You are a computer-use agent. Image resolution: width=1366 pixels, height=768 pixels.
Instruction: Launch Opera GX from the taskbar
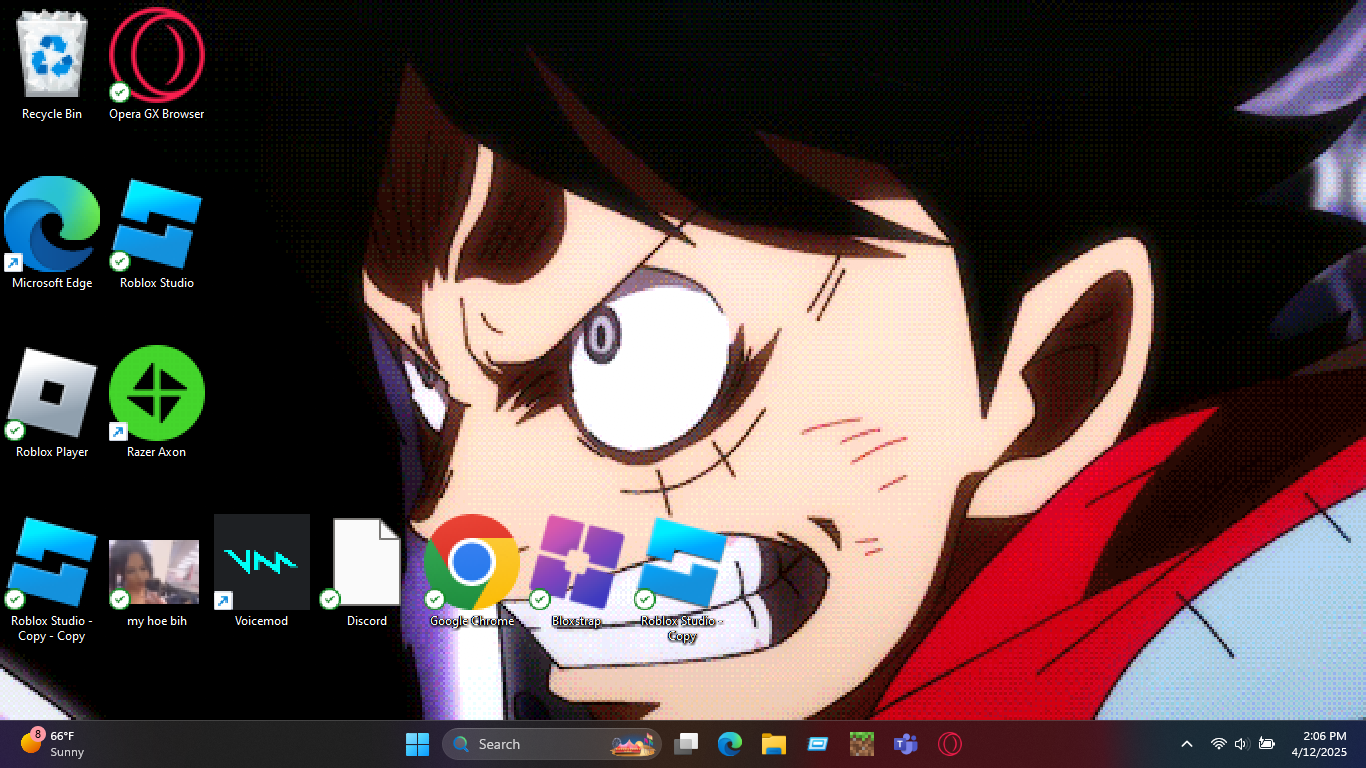(x=950, y=744)
